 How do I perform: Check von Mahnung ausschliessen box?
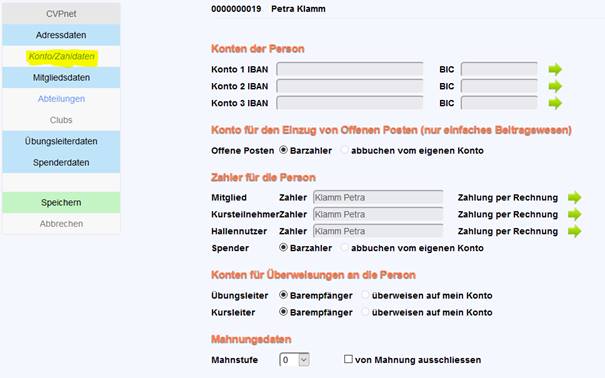pyautogui.click(x=348, y=359)
